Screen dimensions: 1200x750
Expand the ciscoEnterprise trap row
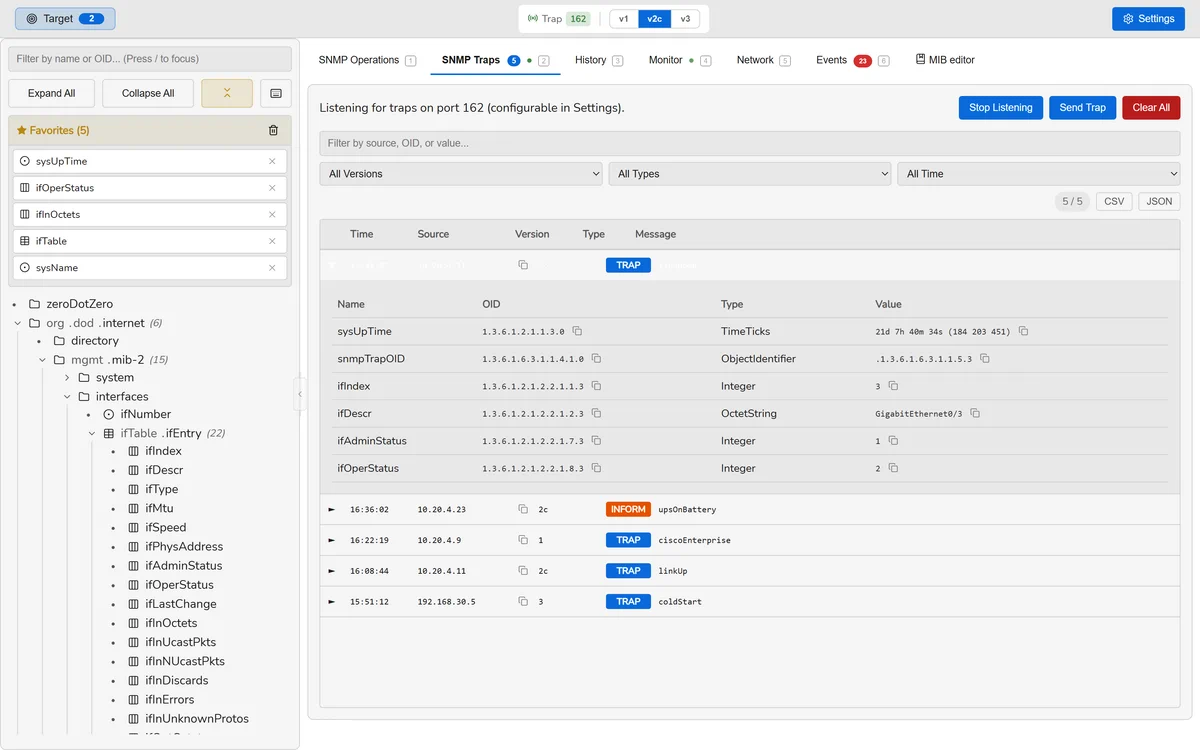[332, 540]
